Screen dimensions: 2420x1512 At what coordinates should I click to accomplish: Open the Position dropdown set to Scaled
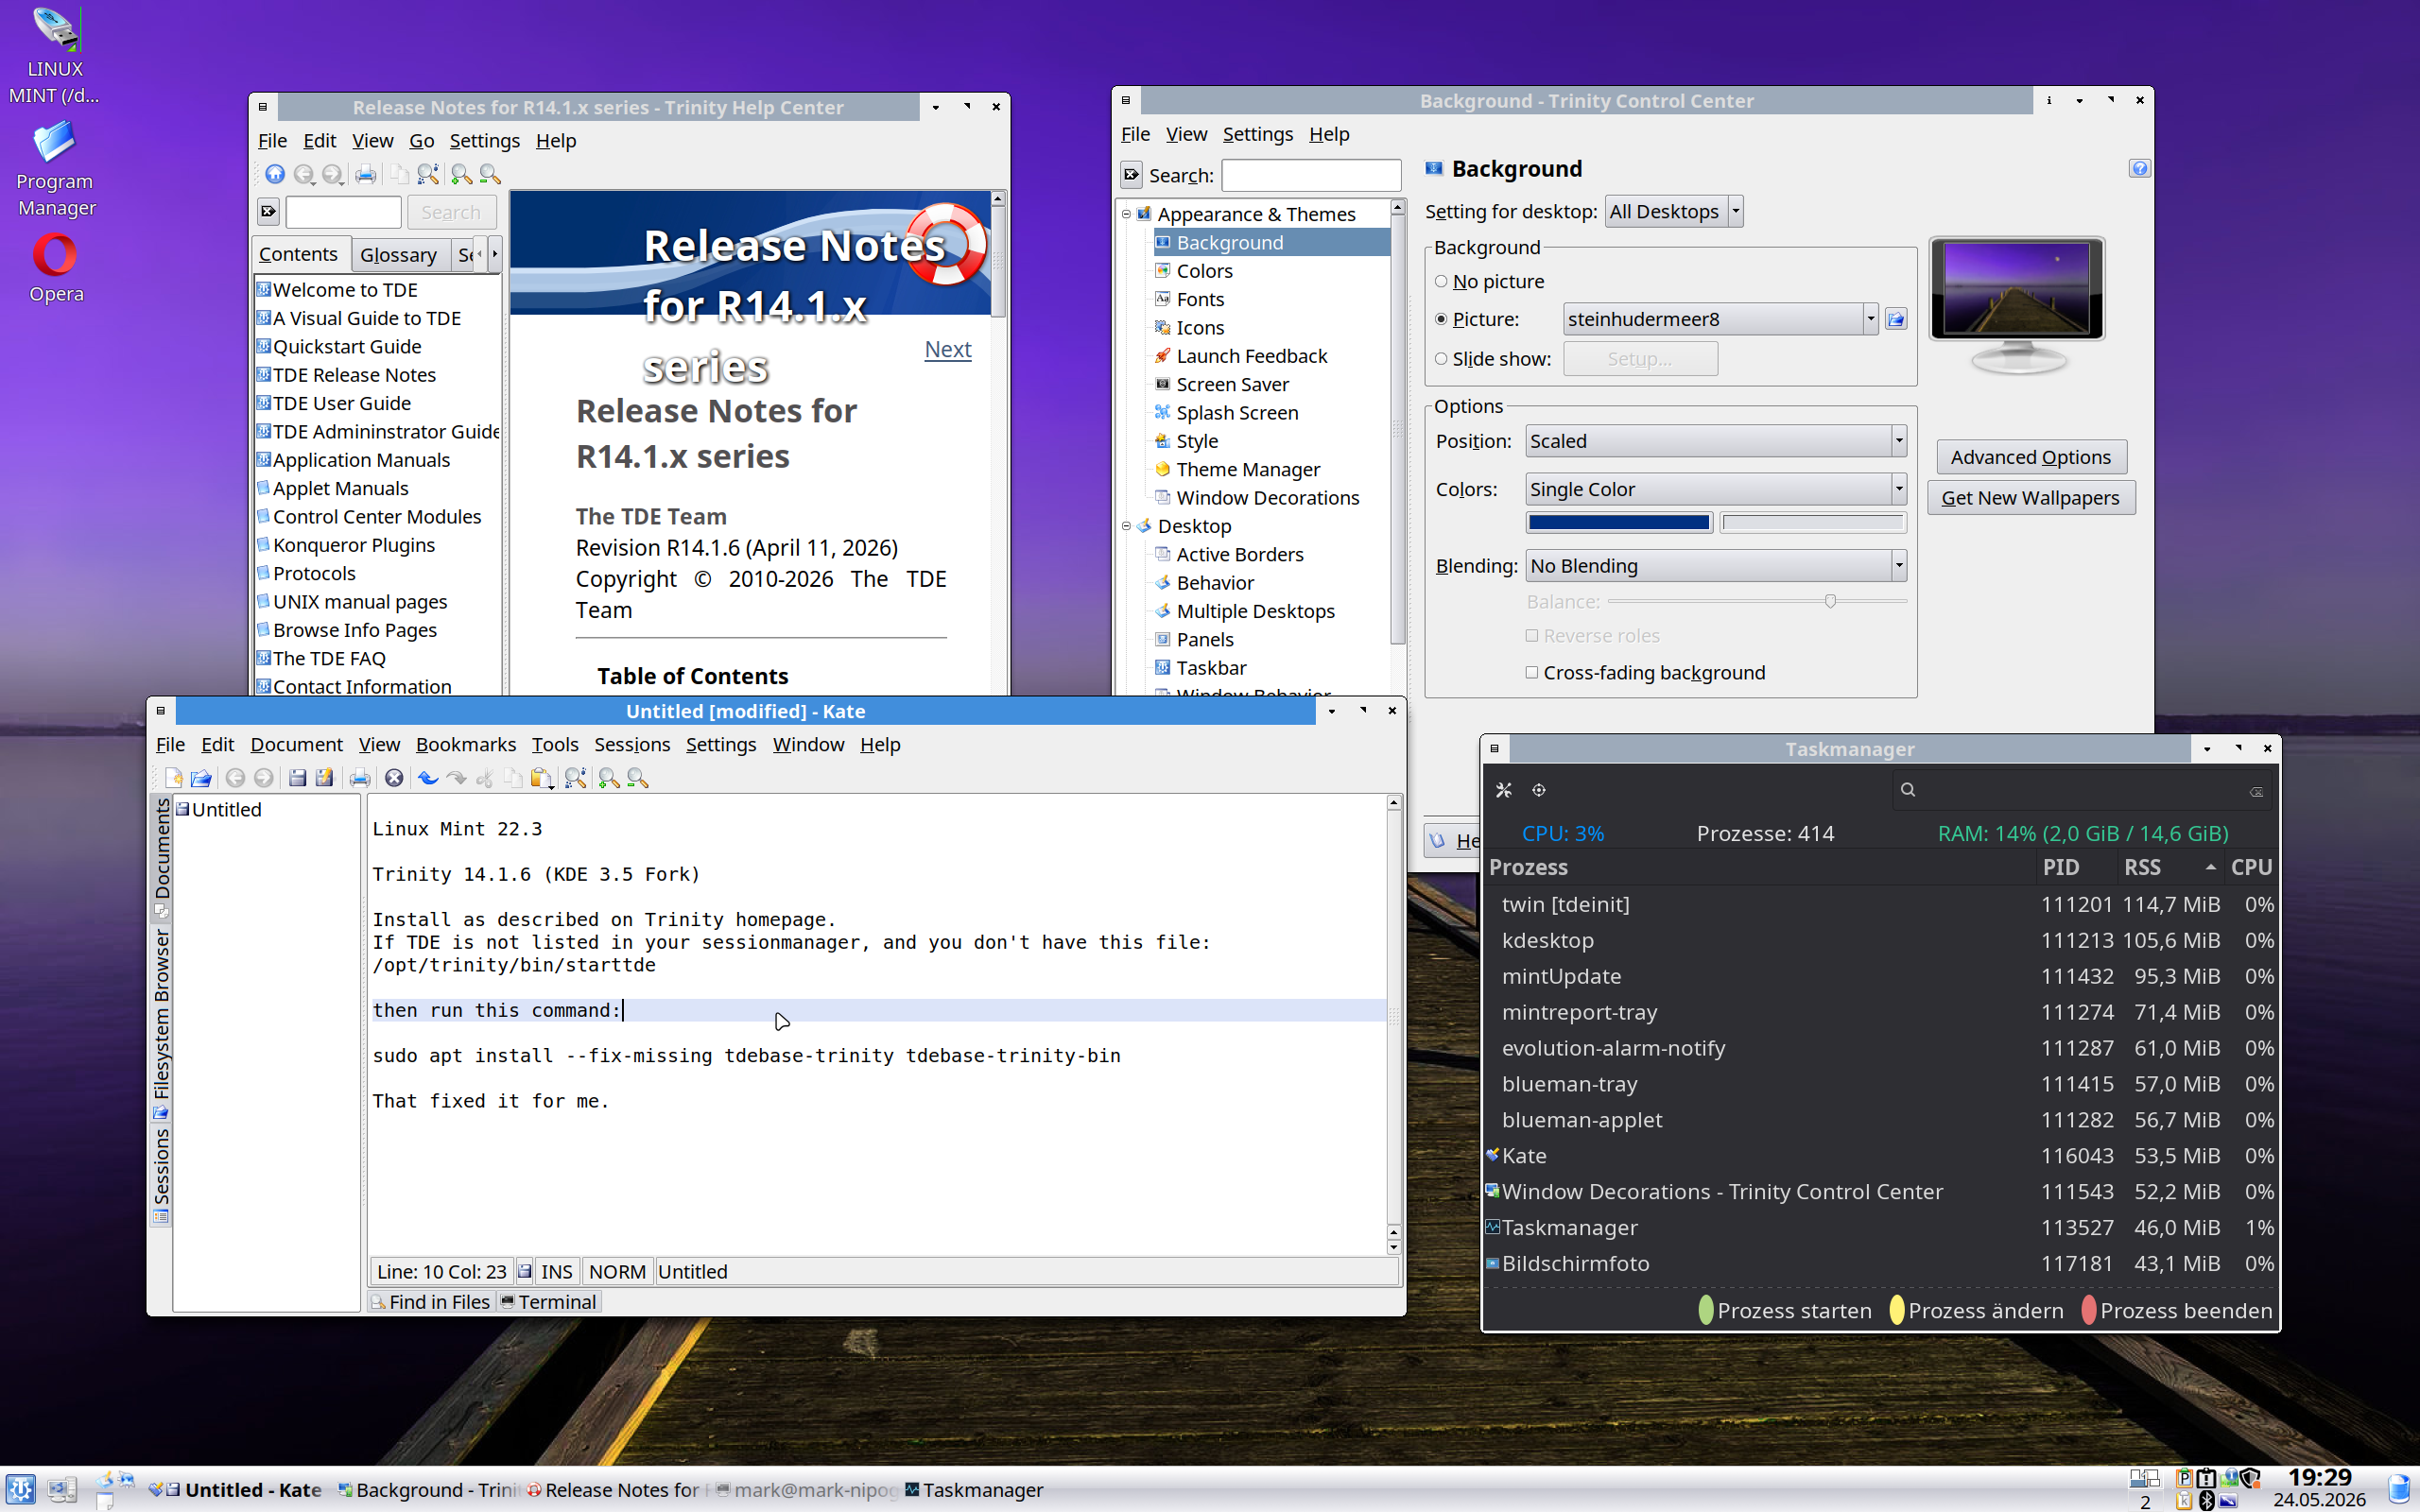[x=1716, y=441]
